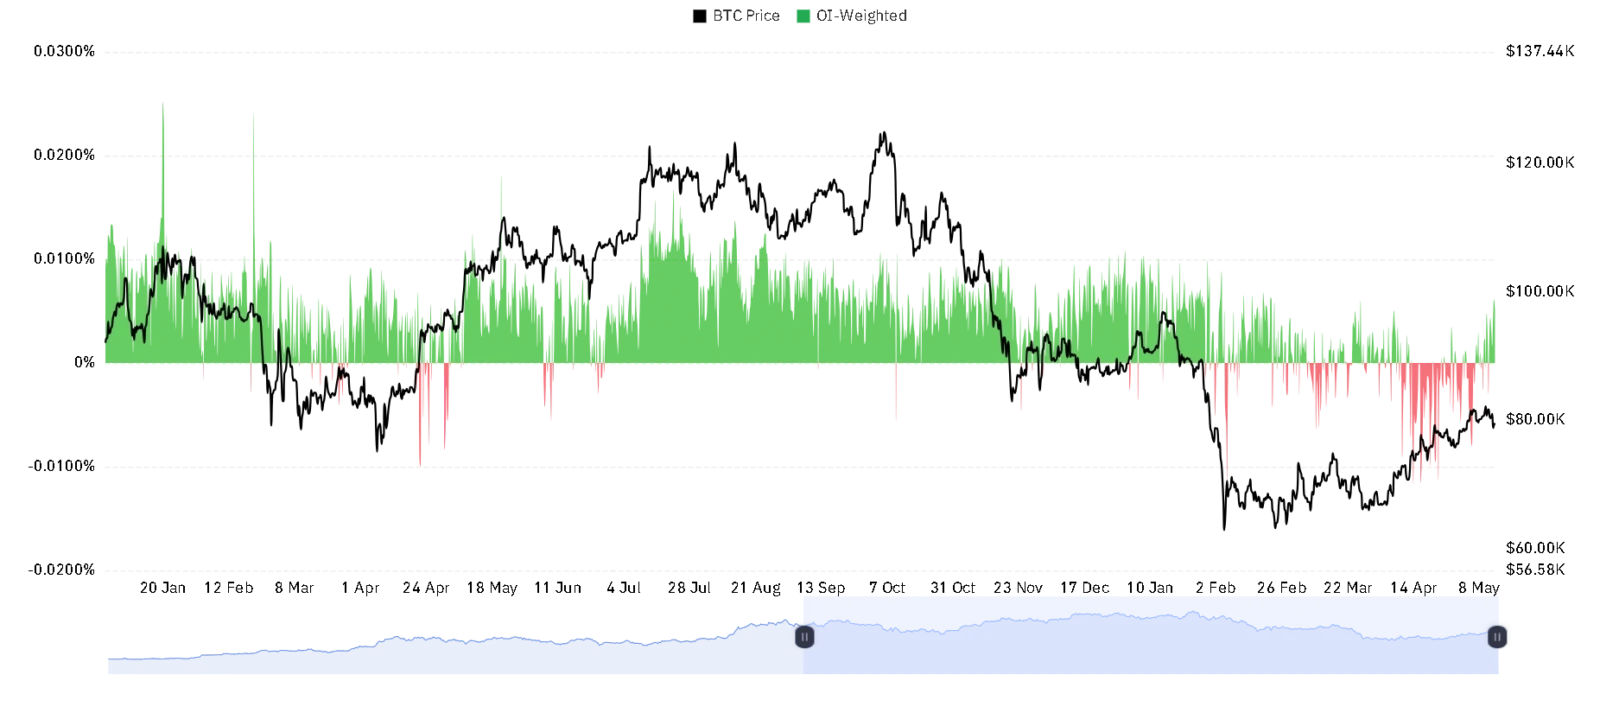Click the 14 Apr date label
This screenshot has width=1600, height=713.
1414,588
